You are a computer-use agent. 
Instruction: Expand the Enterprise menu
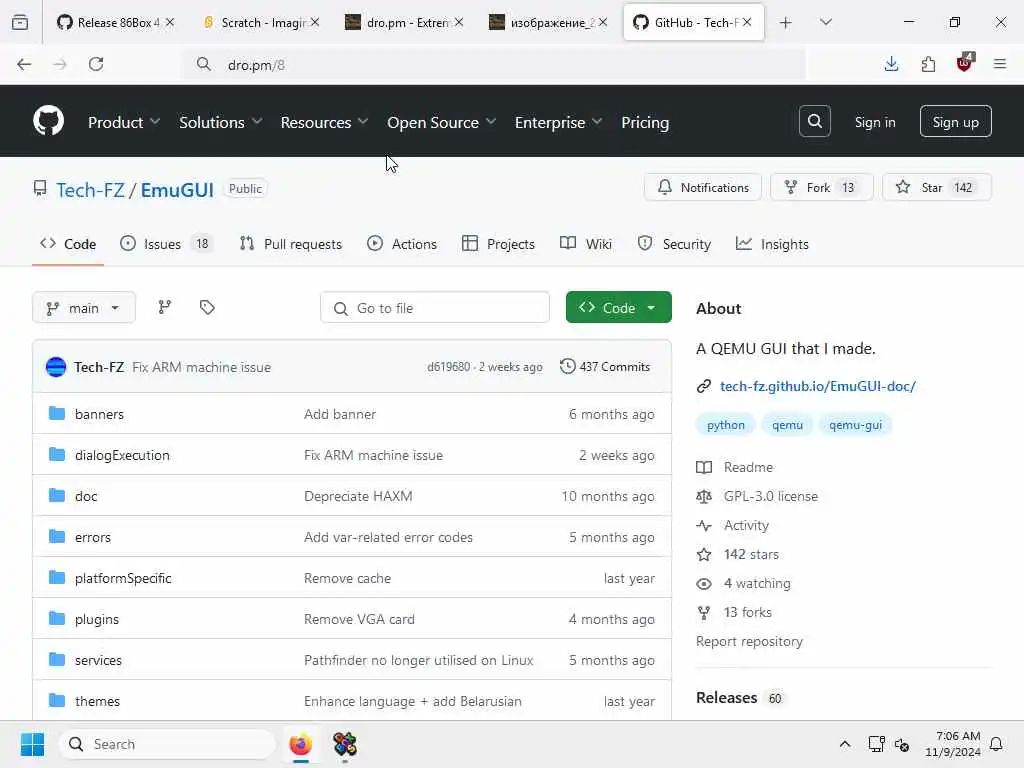point(558,122)
